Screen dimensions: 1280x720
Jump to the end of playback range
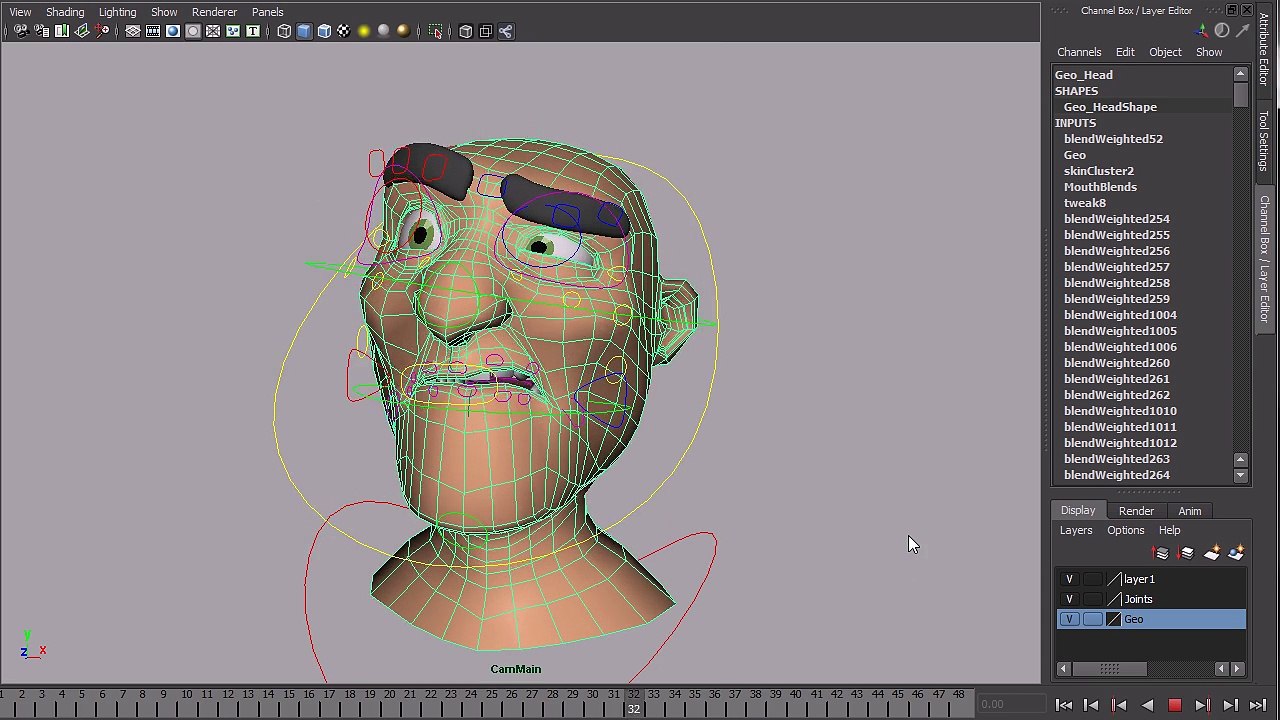[1258, 705]
